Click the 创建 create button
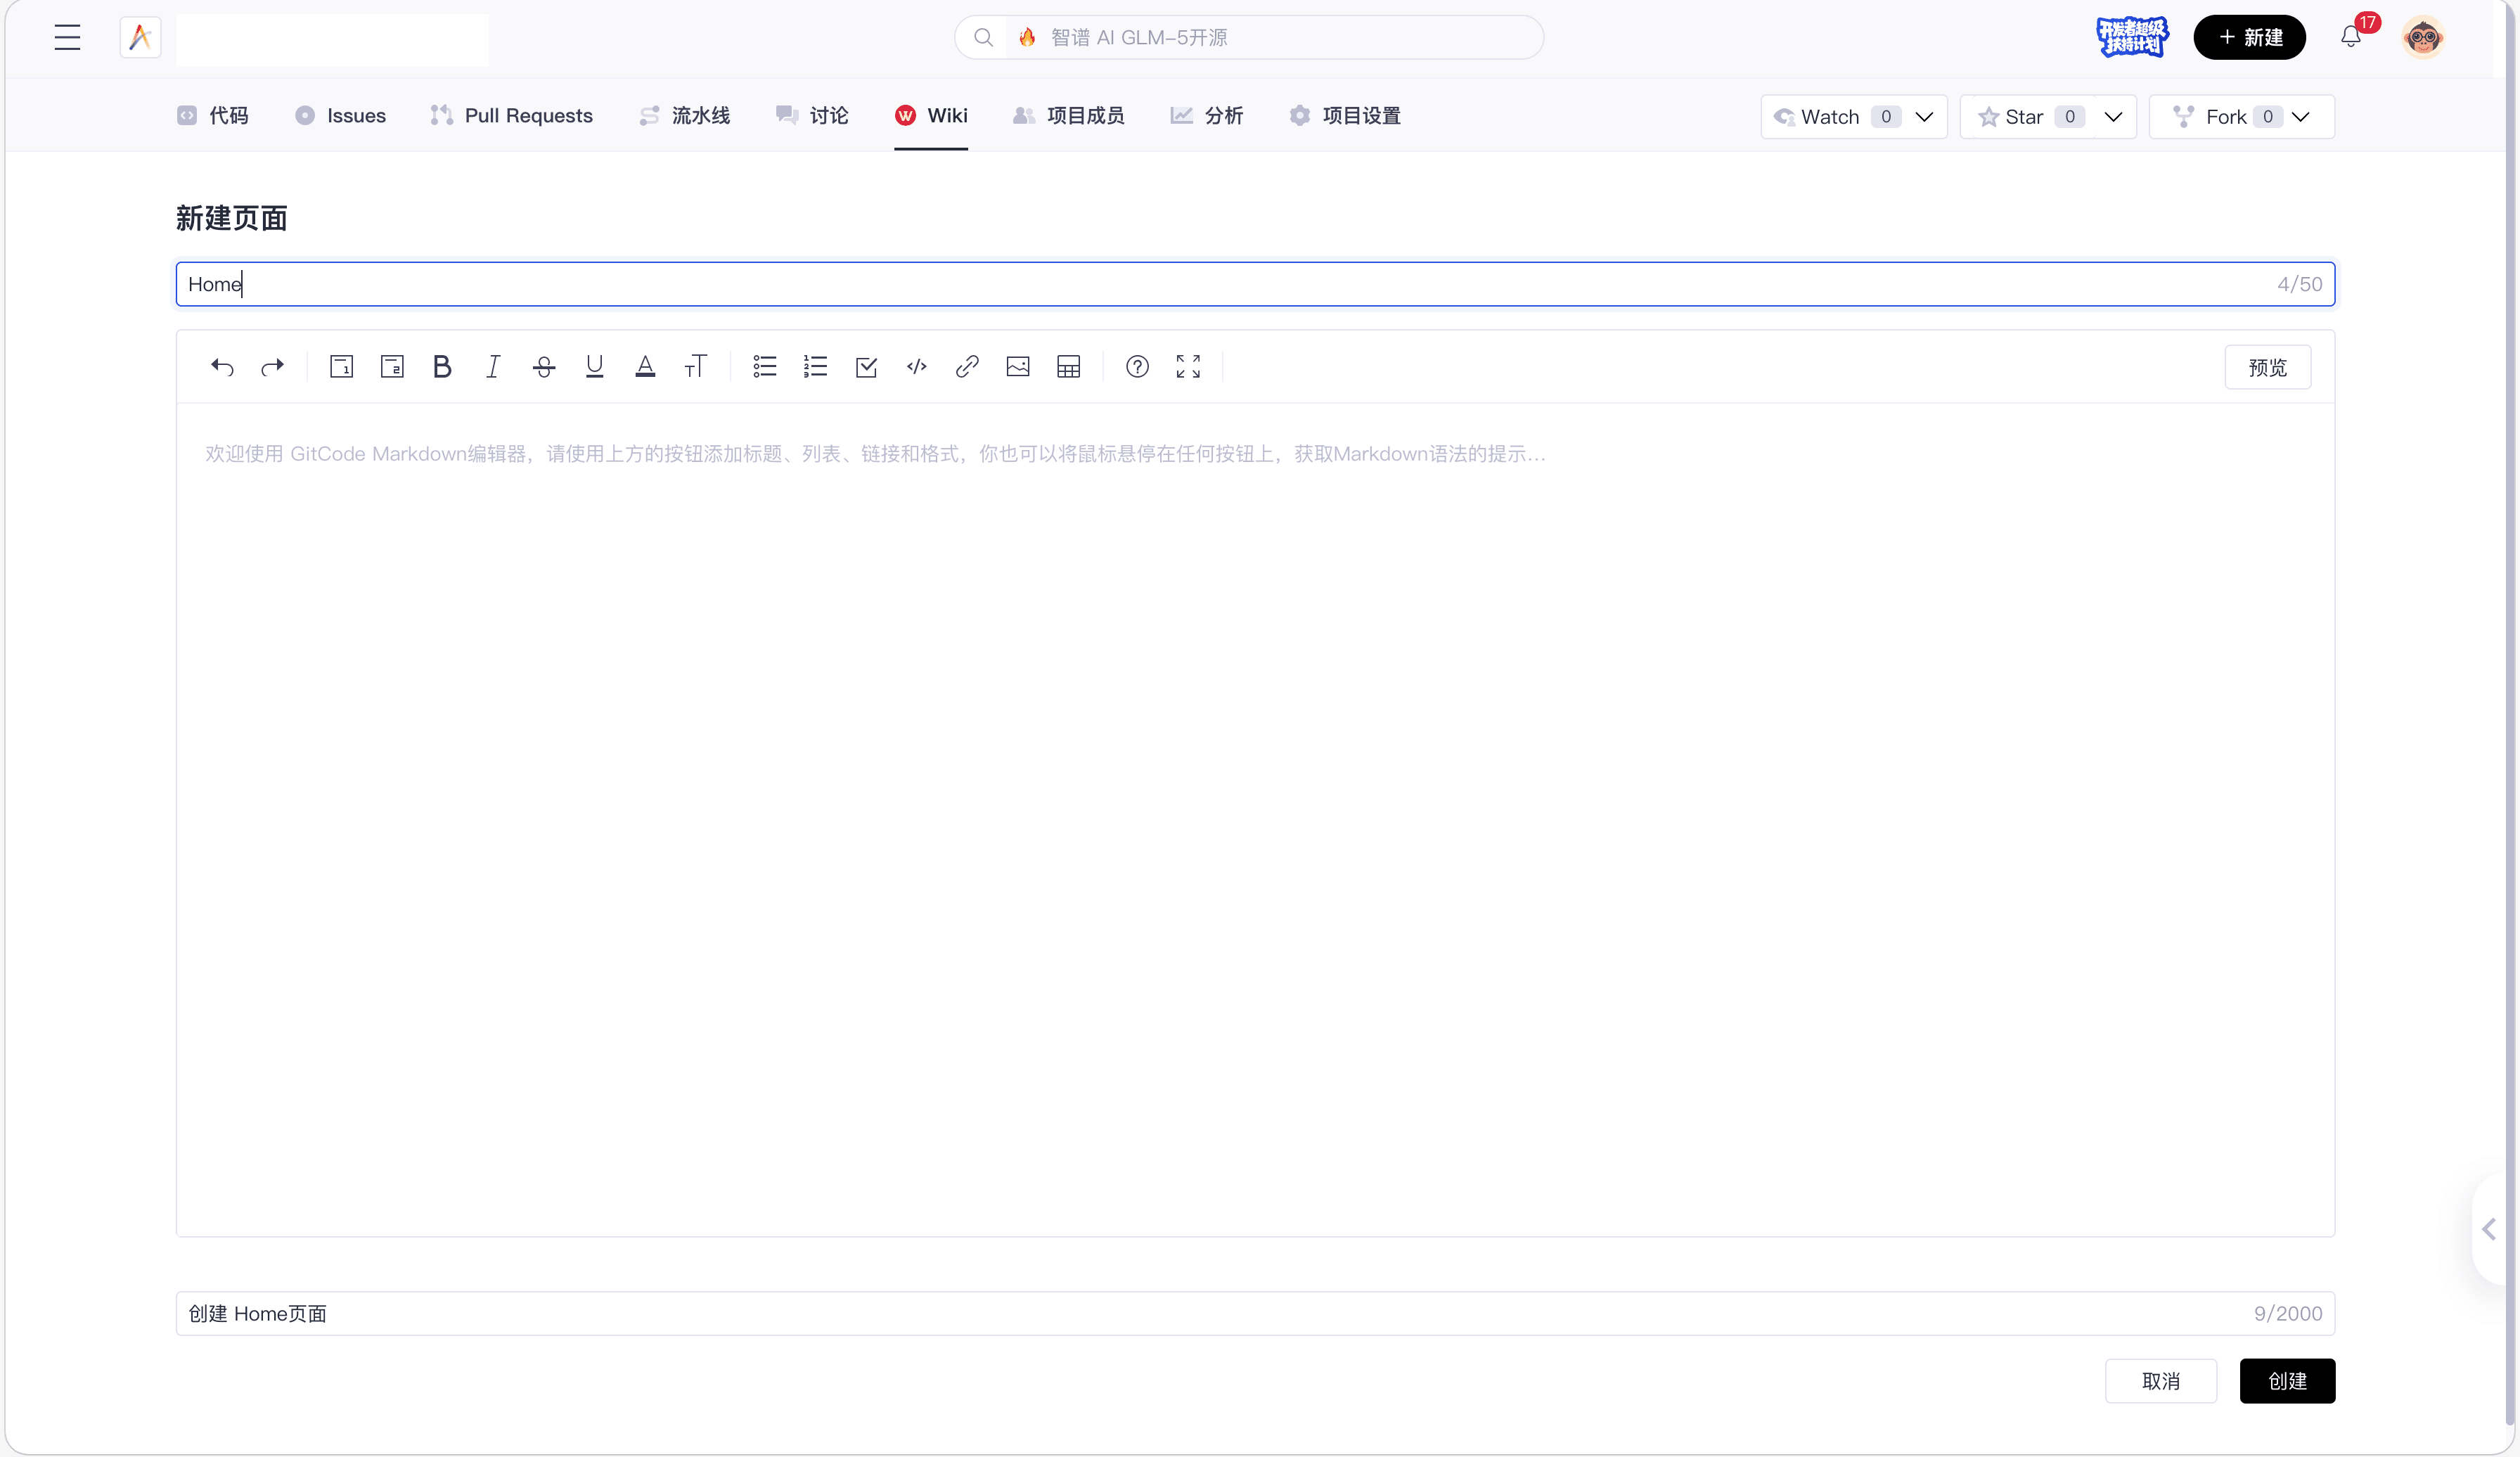Image resolution: width=2520 pixels, height=1457 pixels. tap(2286, 1381)
